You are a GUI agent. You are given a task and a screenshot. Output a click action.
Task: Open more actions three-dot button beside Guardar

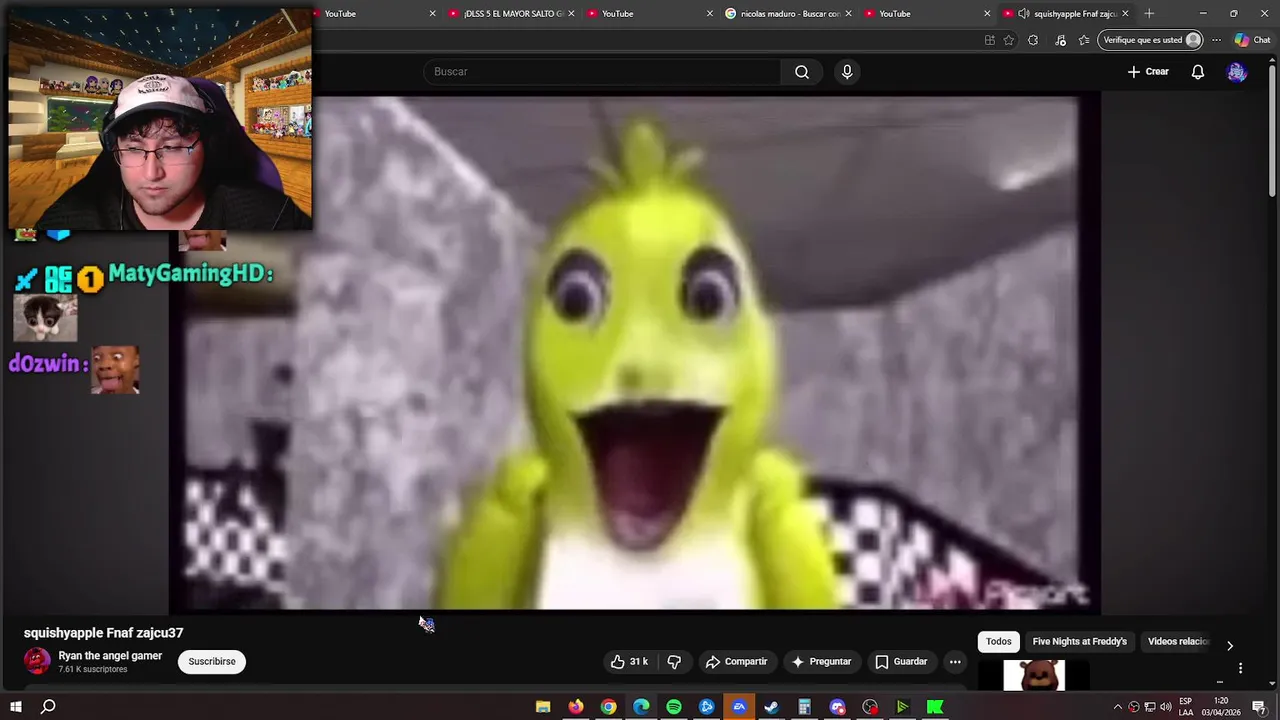[955, 661]
